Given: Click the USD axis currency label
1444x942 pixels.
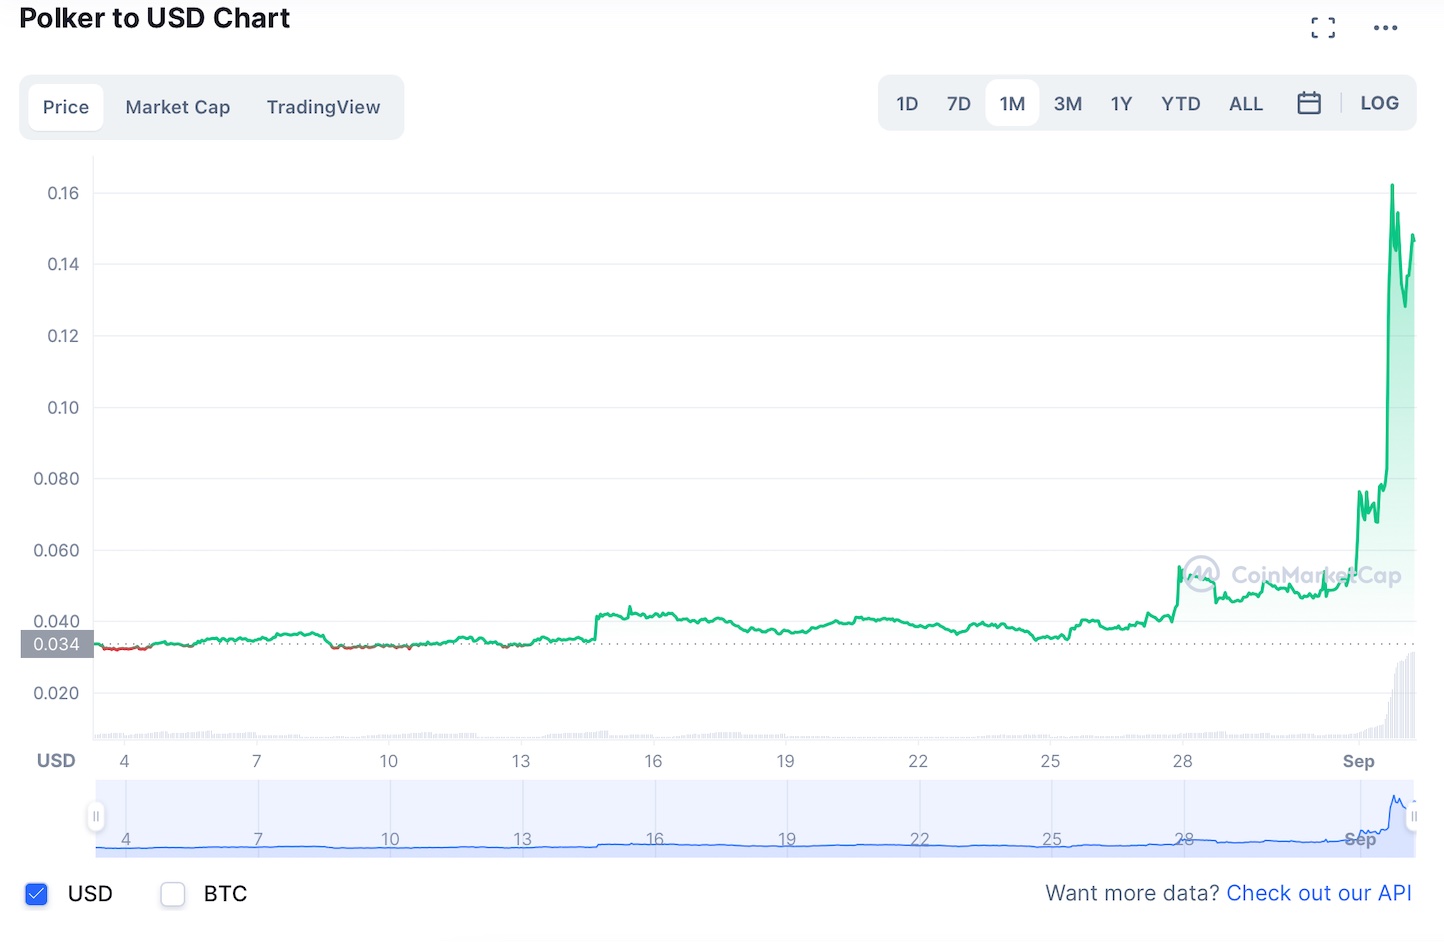Looking at the screenshot, I should pos(56,761).
